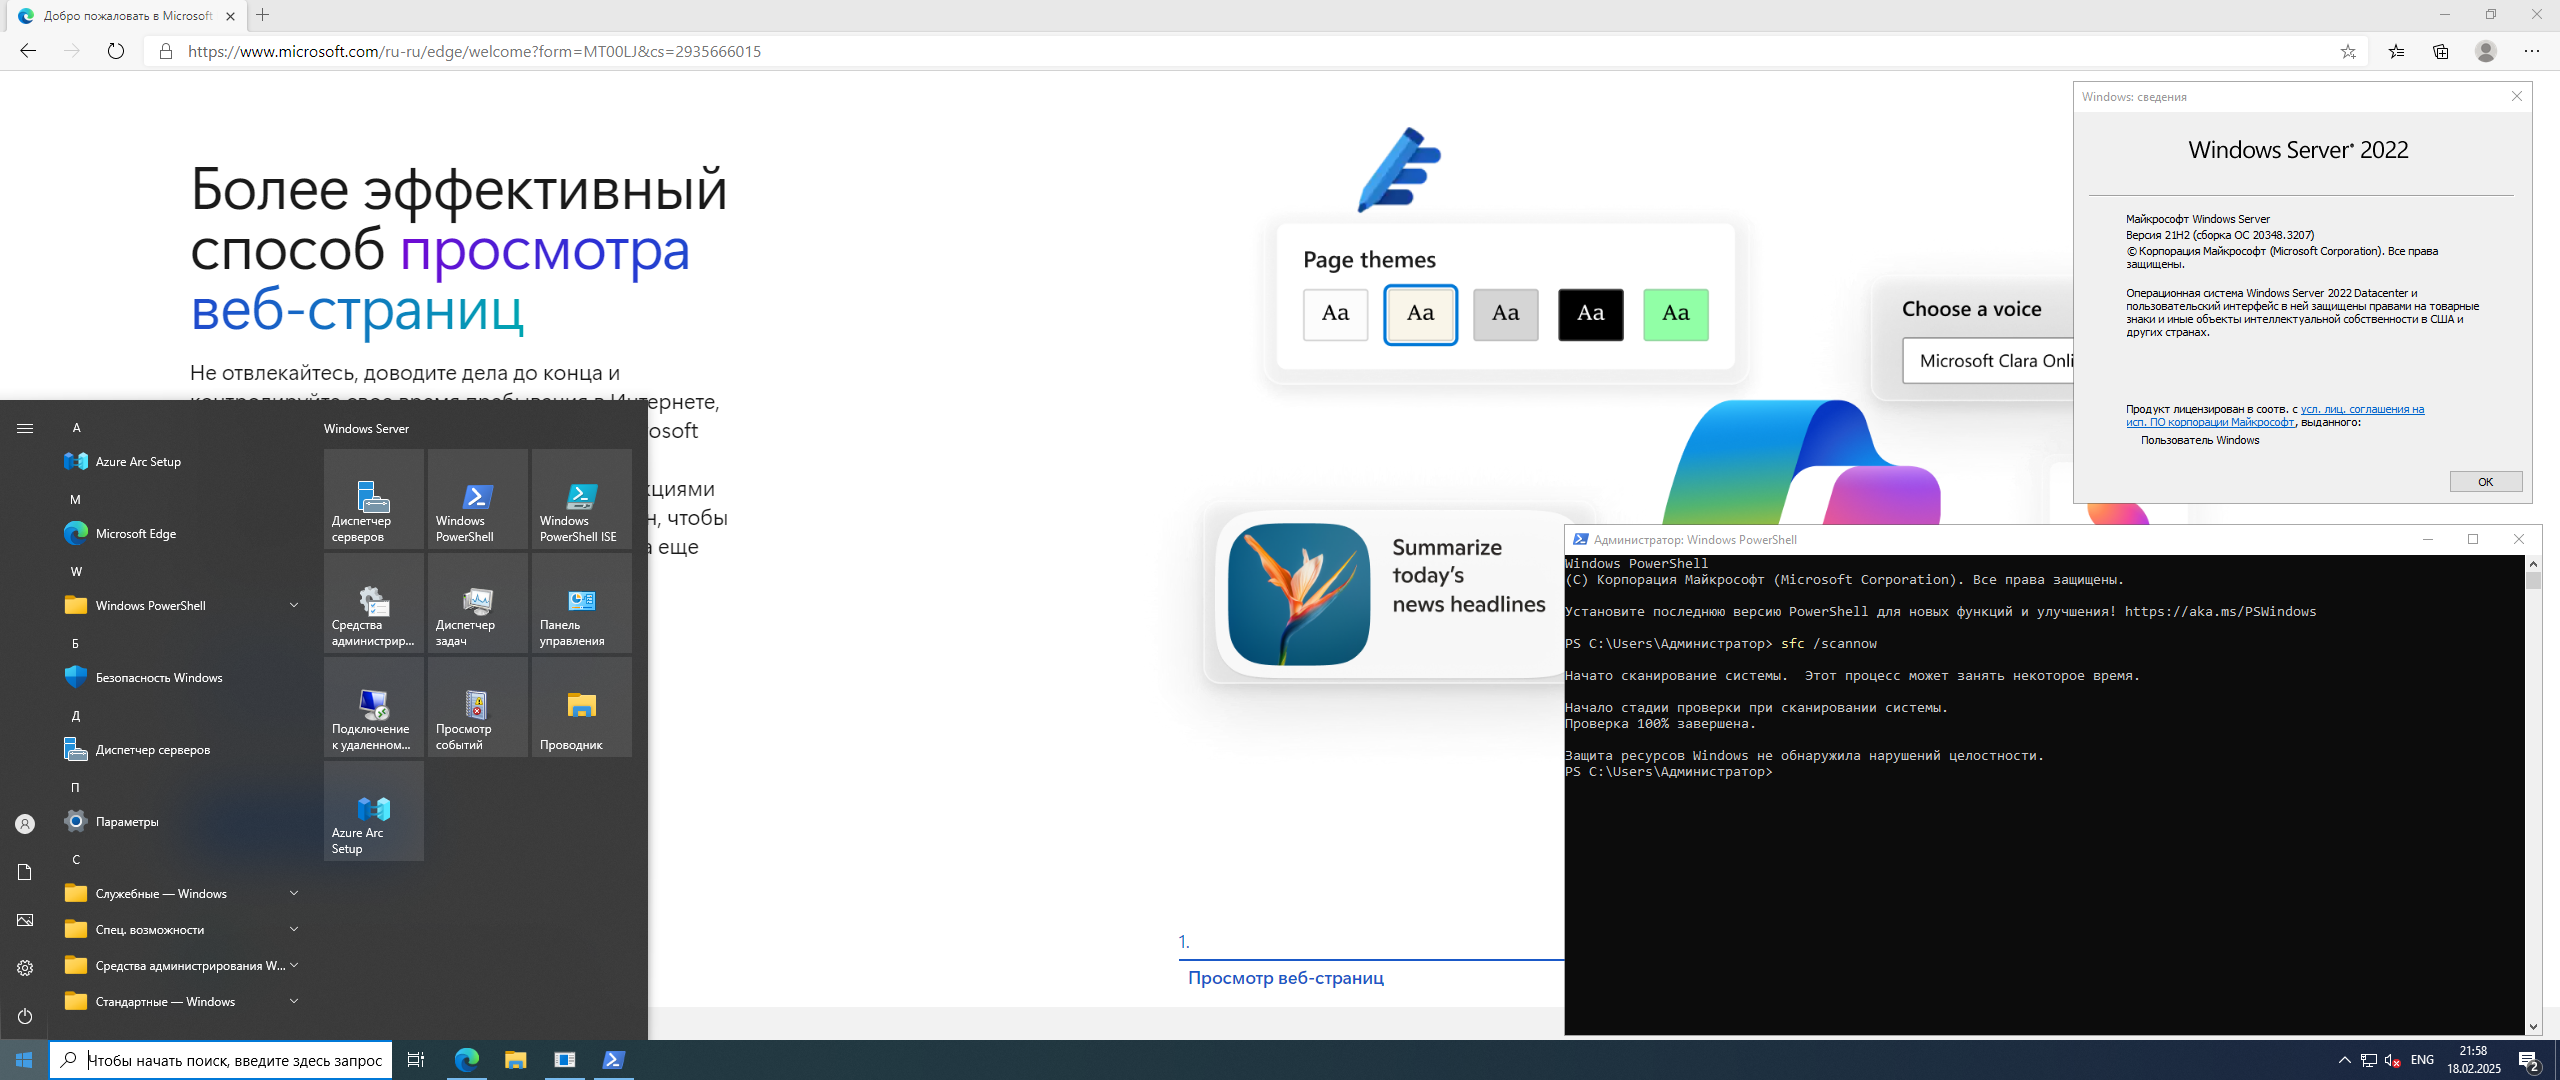The height and width of the screenshot is (1080, 2560).
Task: Open the Windows PowerShell ISE tile
Action: pos(581,498)
